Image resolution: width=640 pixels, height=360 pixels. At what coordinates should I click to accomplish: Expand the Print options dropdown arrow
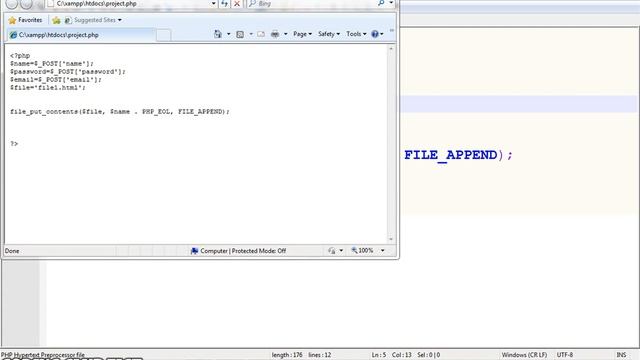point(285,34)
